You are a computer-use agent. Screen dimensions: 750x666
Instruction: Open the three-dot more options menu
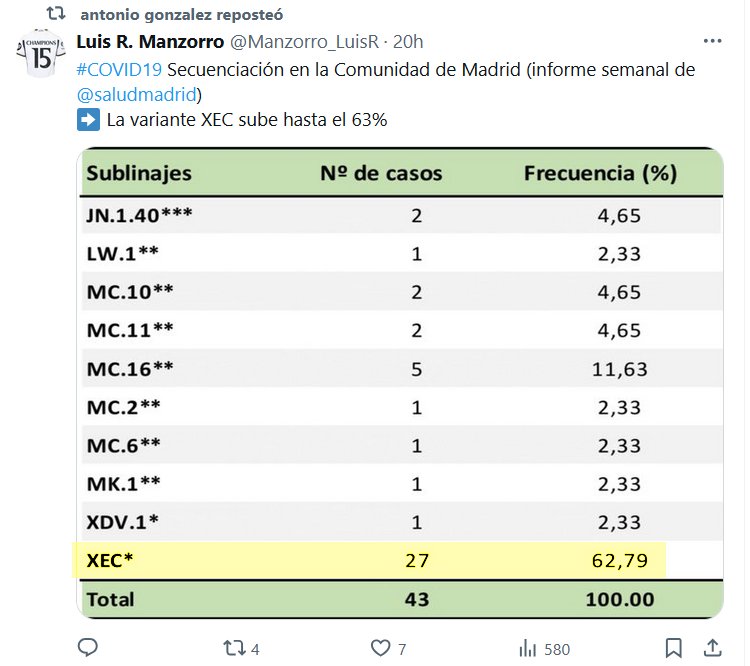(x=712, y=41)
